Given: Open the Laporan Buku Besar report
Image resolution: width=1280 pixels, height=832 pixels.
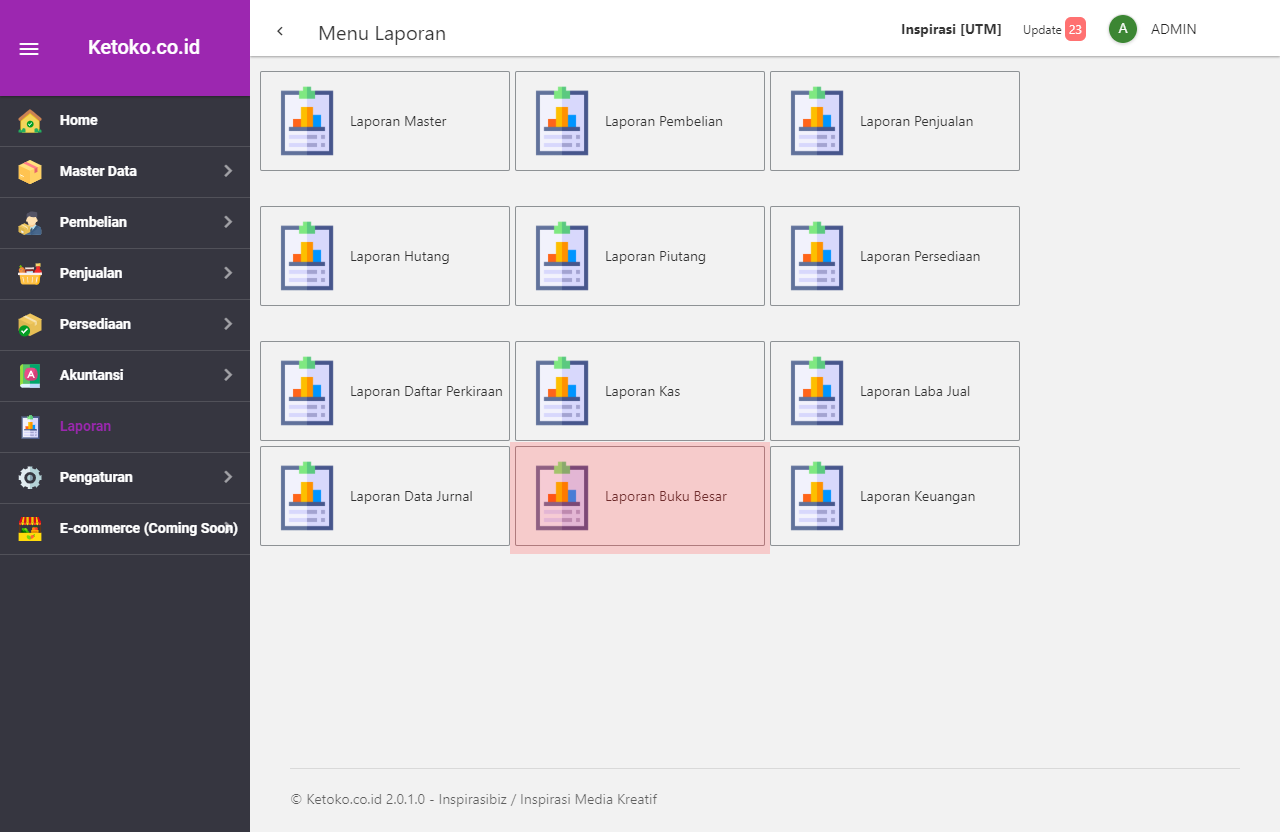Looking at the screenshot, I should [640, 496].
